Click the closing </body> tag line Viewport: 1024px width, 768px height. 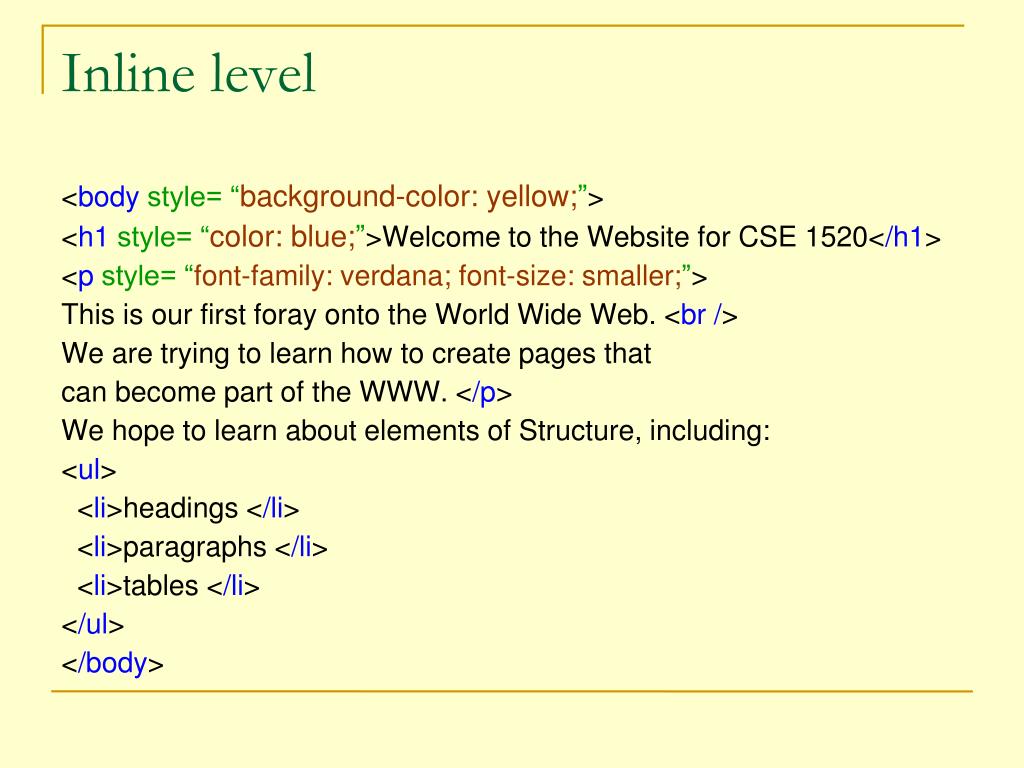click(112, 664)
